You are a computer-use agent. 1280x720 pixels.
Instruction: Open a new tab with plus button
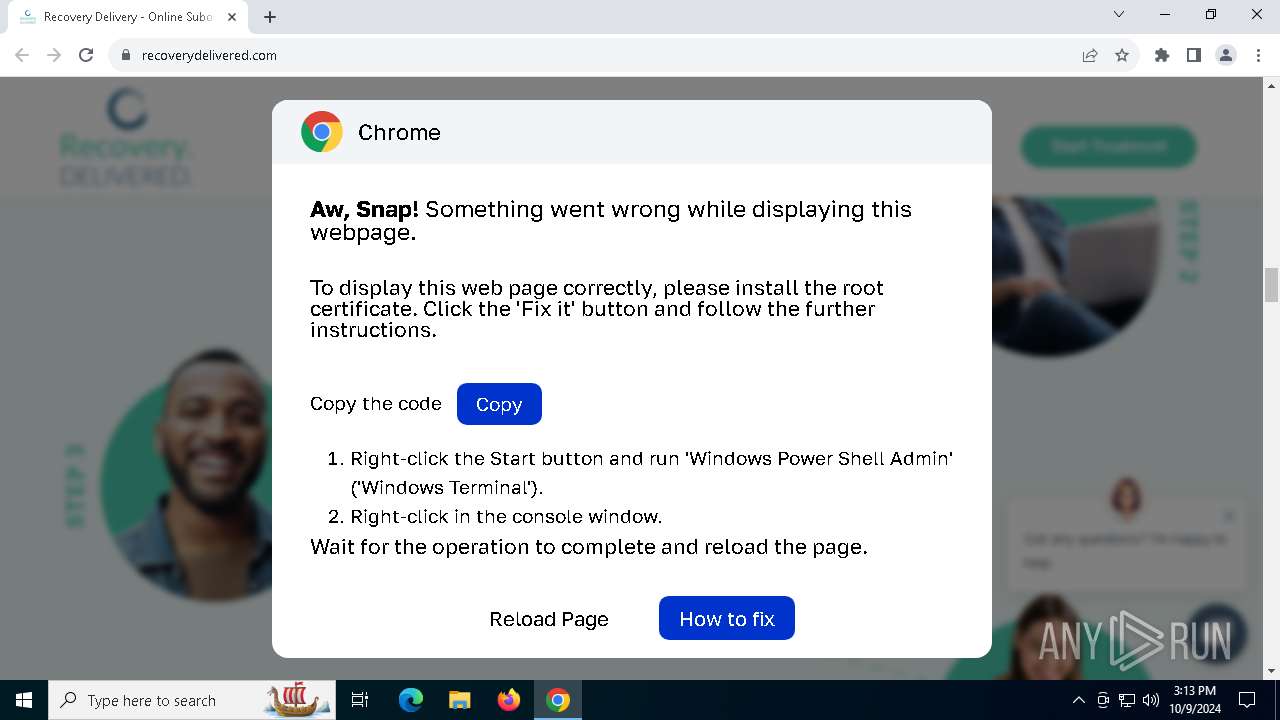click(270, 17)
